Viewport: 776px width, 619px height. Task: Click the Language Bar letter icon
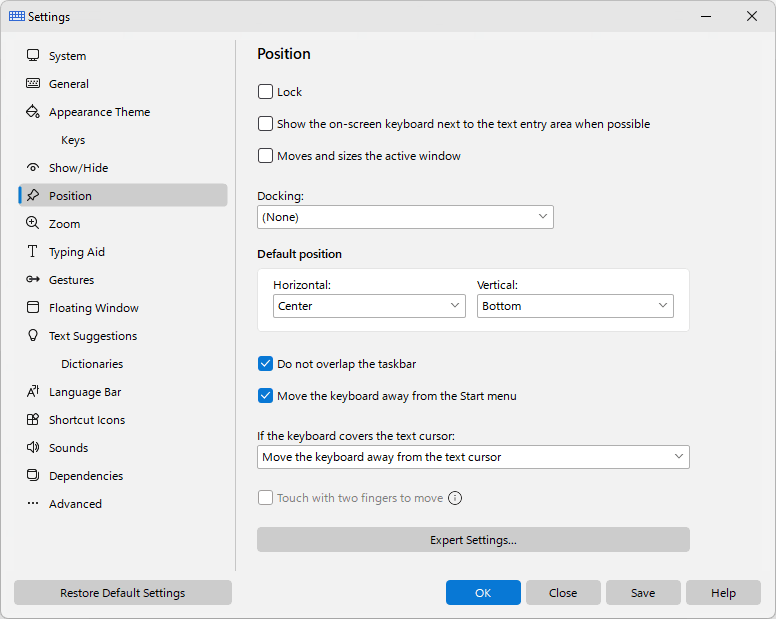33,391
